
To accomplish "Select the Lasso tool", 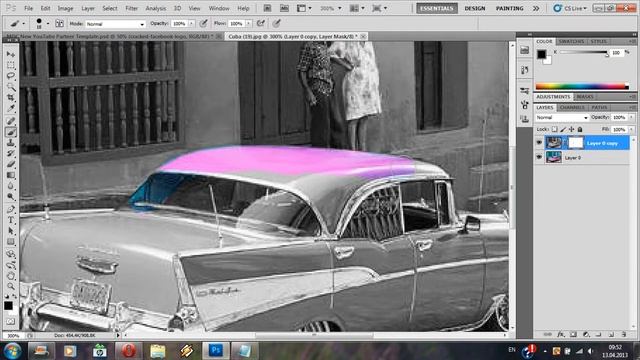I will pos(11,76).
